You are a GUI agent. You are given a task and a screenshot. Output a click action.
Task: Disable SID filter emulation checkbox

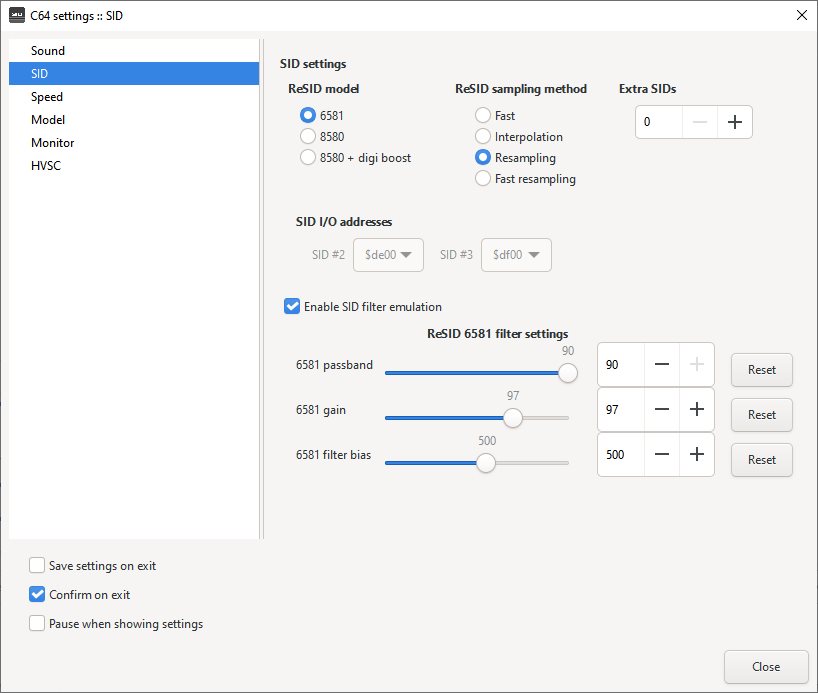tap(292, 307)
